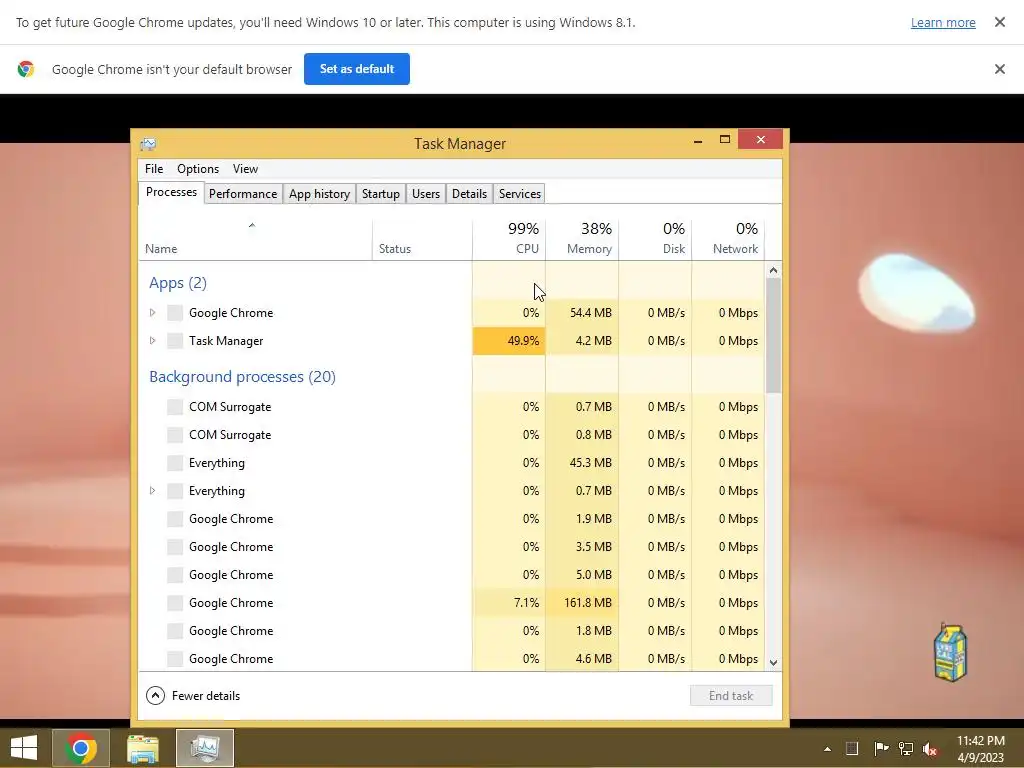Select the second COM Surrogate row

pos(451,435)
